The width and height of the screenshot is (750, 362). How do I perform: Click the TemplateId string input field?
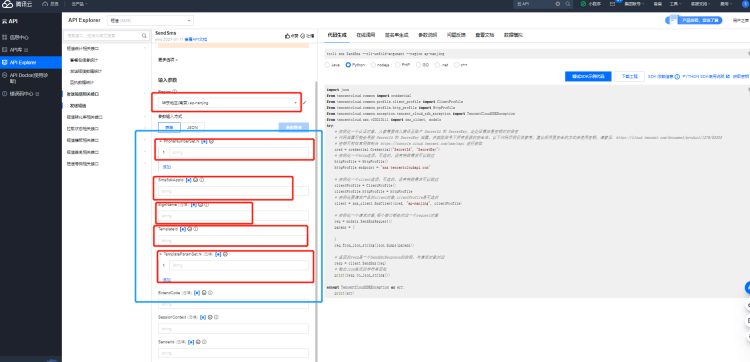(x=233, y=241)
